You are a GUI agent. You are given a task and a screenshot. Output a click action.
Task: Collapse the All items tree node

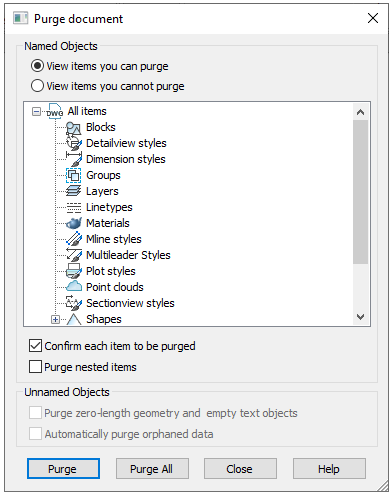point(36,111)
